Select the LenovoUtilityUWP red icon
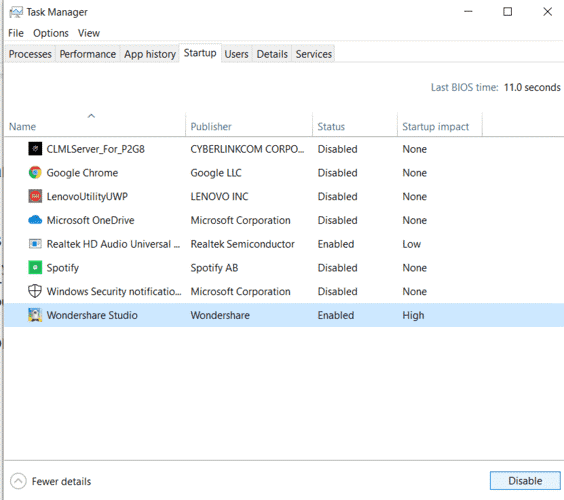Viewport: 564px width, 500px height. click(35, 196)
